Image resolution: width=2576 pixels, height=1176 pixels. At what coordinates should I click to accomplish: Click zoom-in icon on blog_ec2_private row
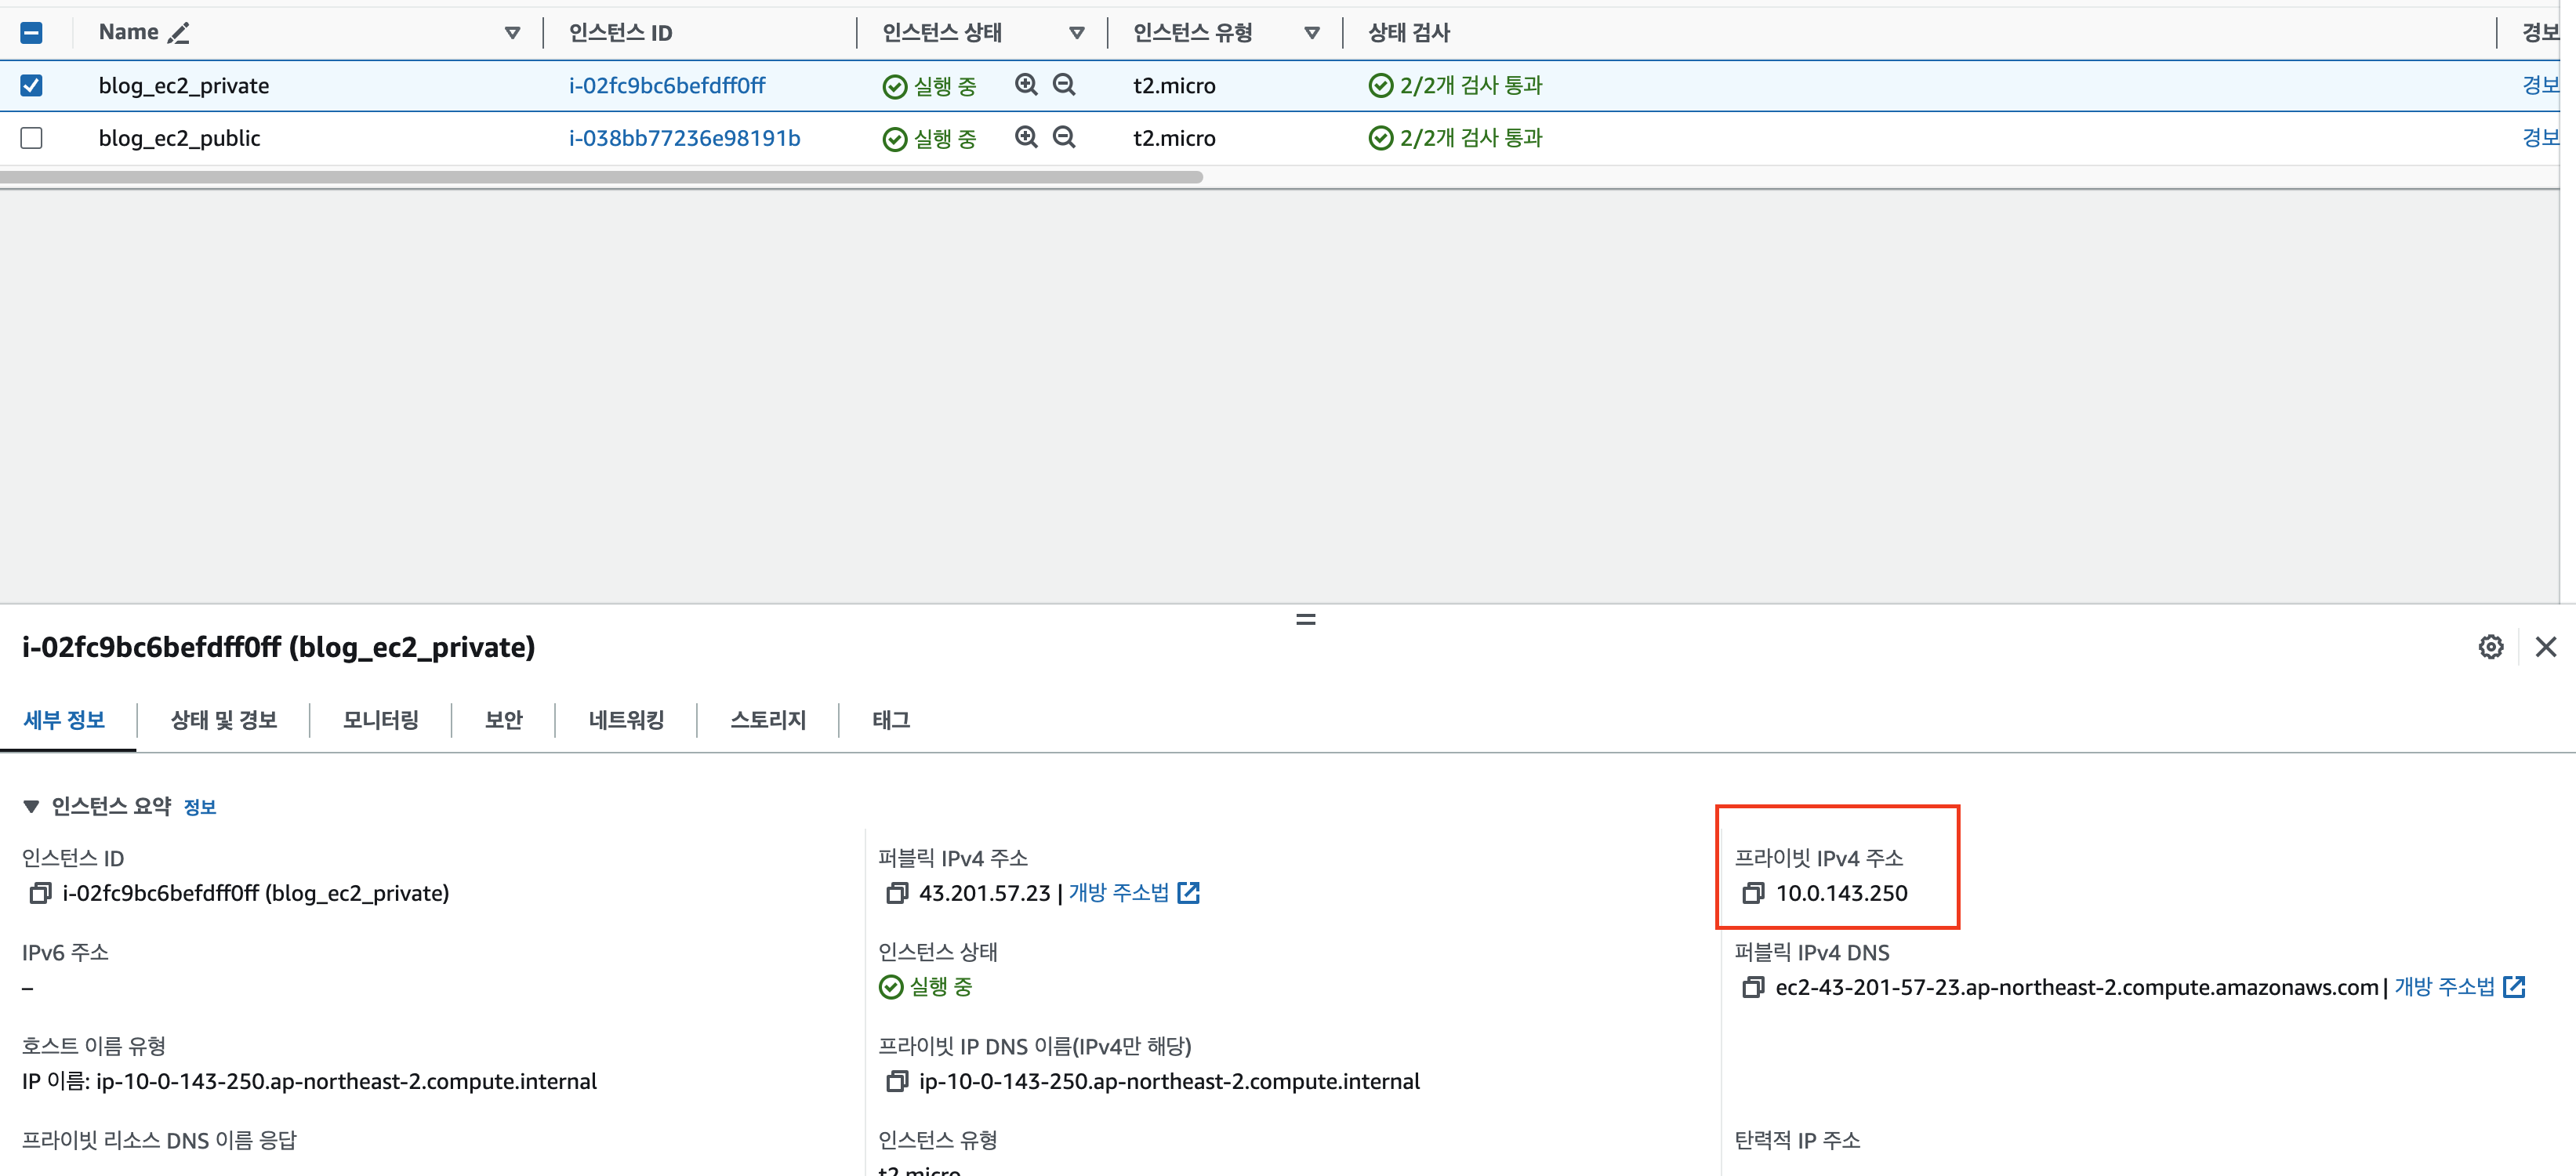point(1026,85)
